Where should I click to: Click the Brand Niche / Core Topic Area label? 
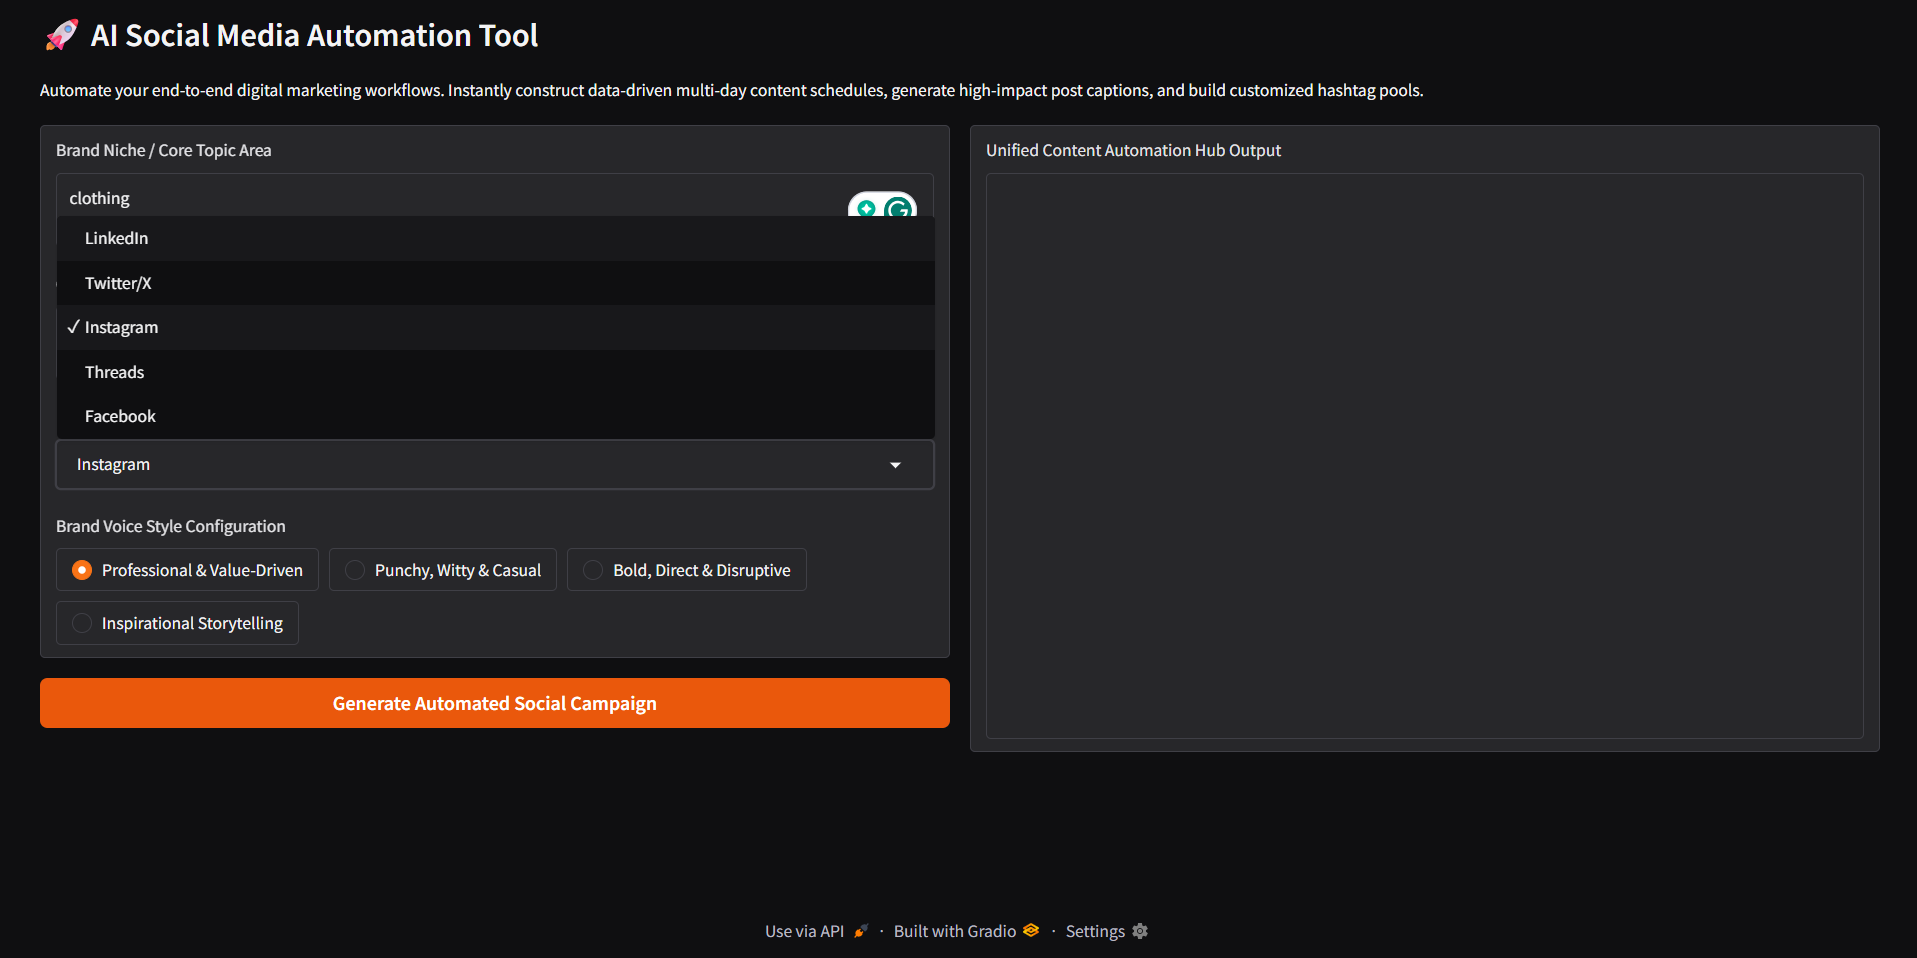[164, 150]
